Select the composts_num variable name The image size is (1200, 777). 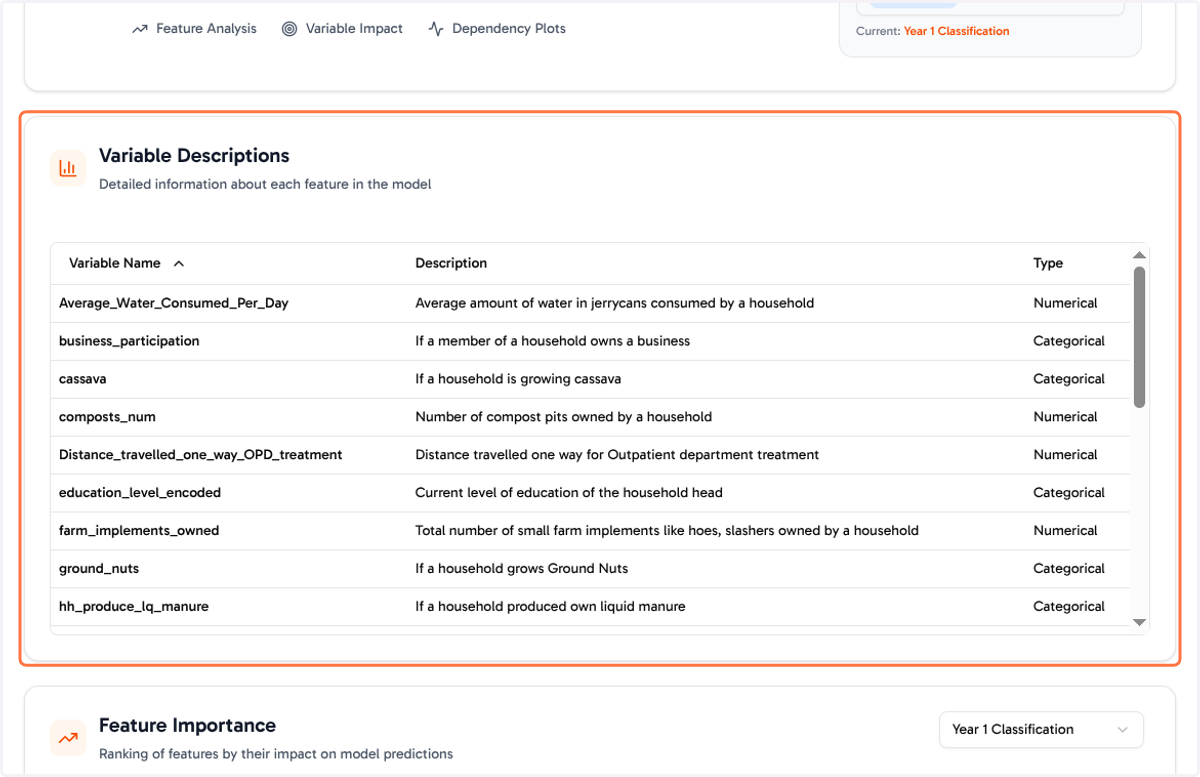tap(107, 417)
